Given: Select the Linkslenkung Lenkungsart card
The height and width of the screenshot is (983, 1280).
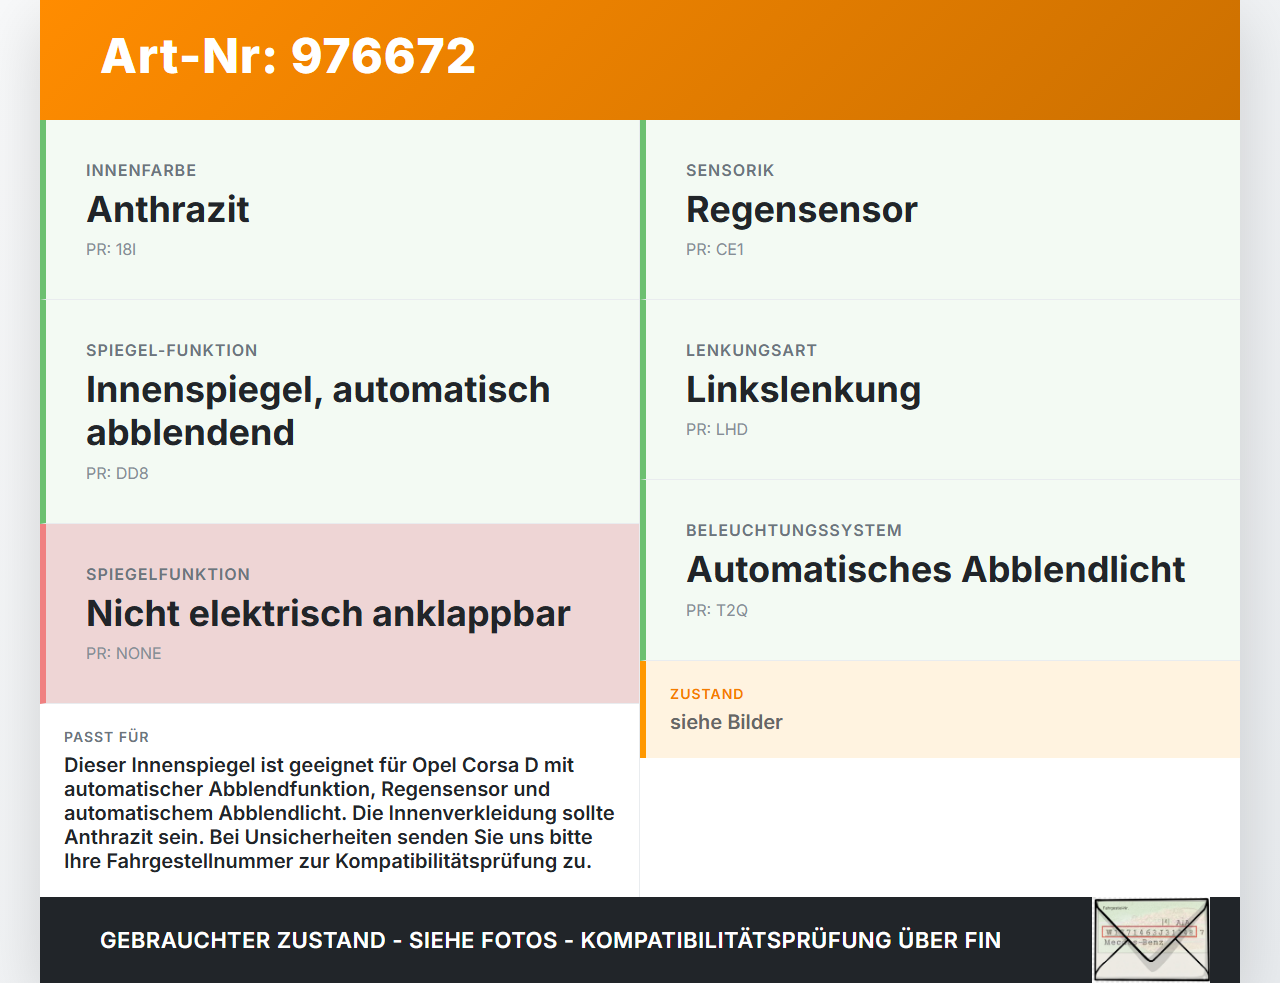Looking at the screenshot, I should click(940, 389).
